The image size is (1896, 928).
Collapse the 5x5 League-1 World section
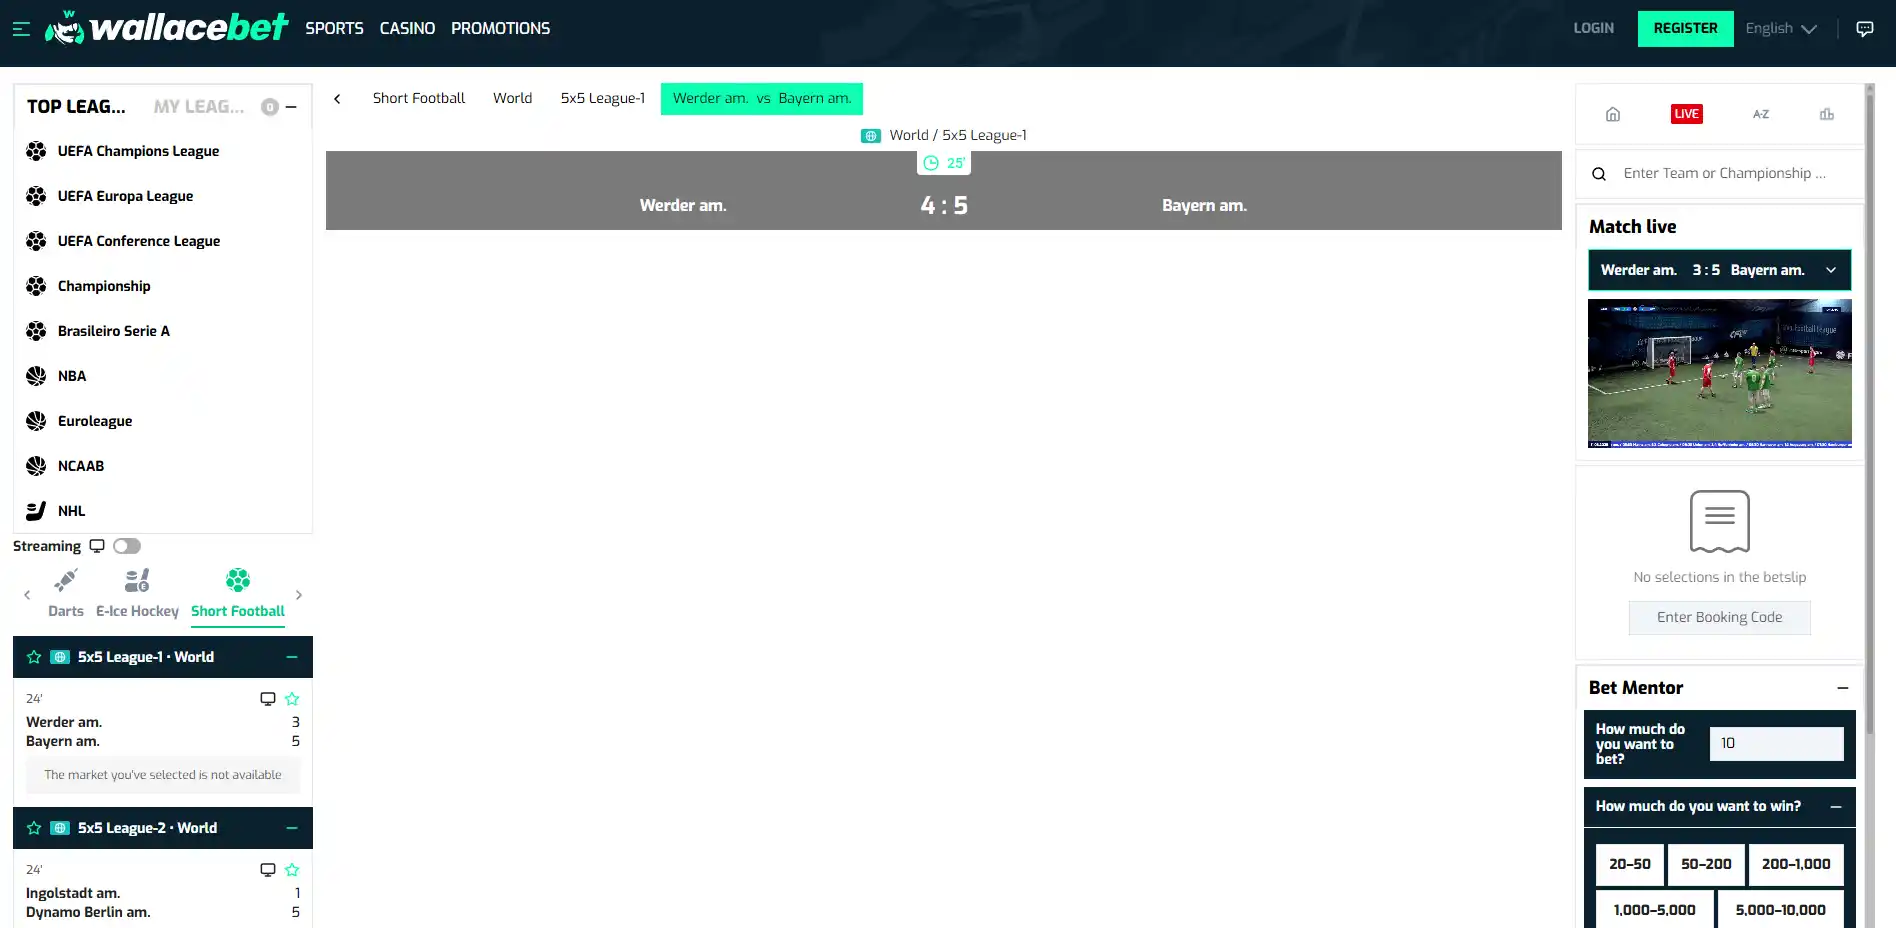click(292, 657)
